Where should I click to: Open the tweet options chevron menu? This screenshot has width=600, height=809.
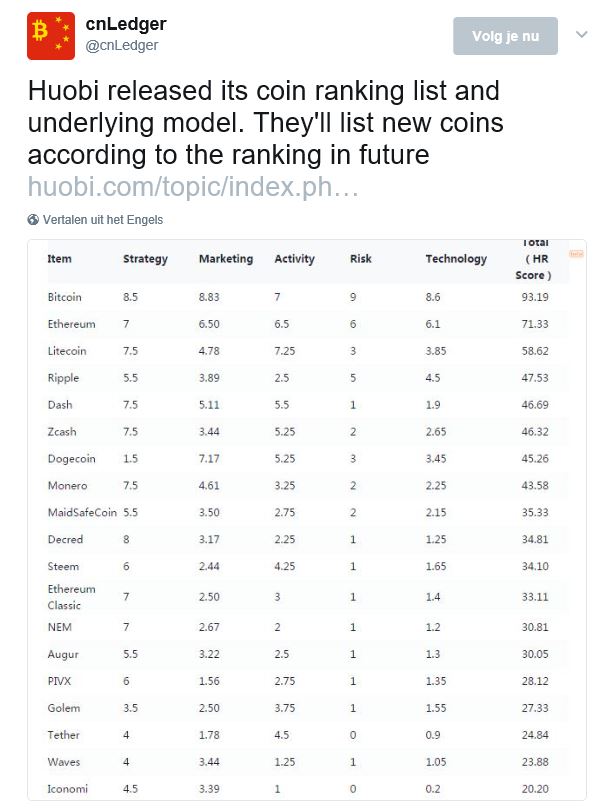tap(581, 35)
